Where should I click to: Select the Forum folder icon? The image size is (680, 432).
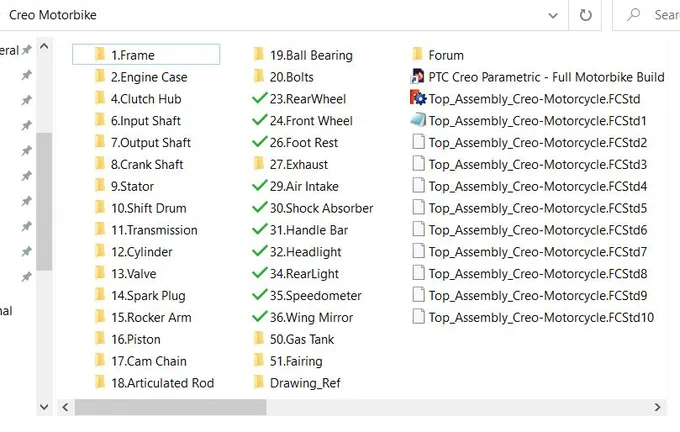(x=418, y=54)
